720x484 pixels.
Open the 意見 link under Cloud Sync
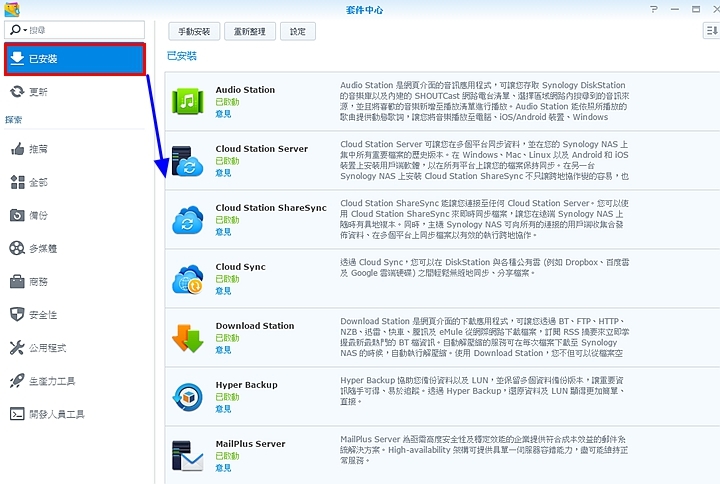coord(223,291)
